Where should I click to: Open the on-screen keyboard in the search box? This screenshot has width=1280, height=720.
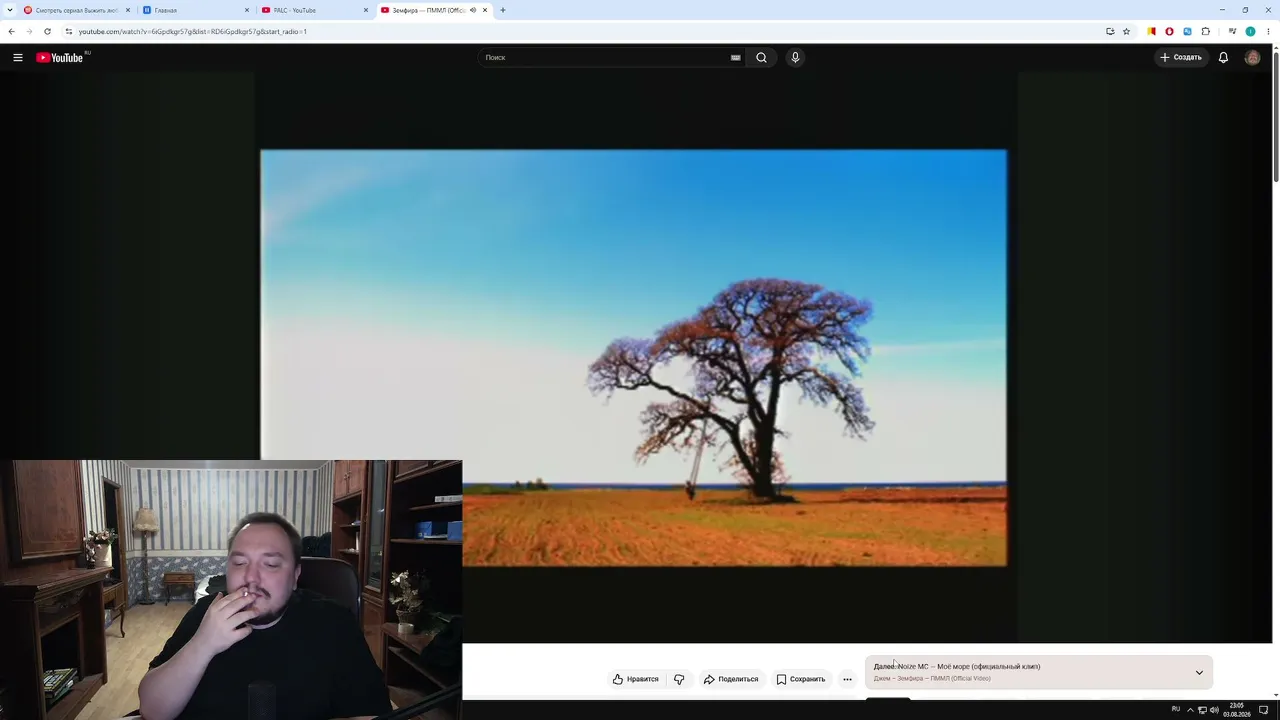coord(736,58)
